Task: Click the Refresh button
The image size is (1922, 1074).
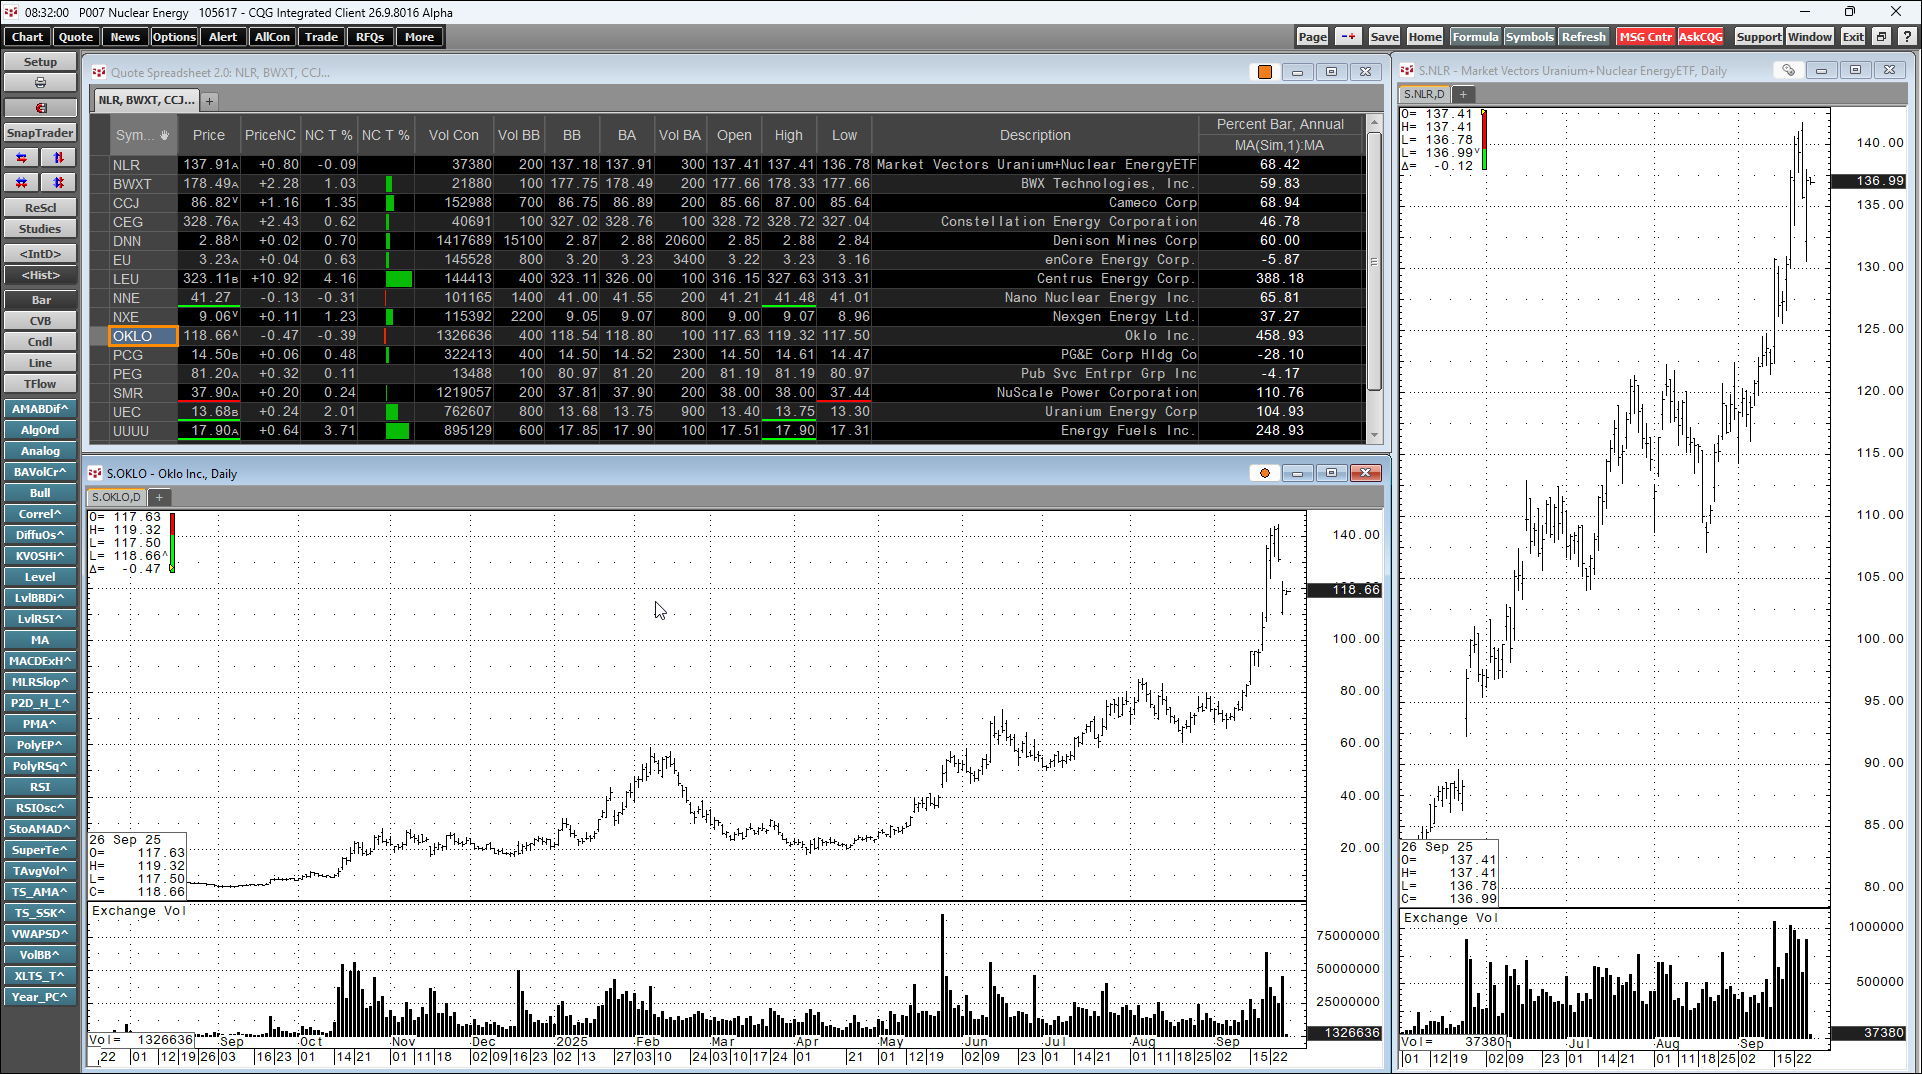Action: coord(1583,37)
